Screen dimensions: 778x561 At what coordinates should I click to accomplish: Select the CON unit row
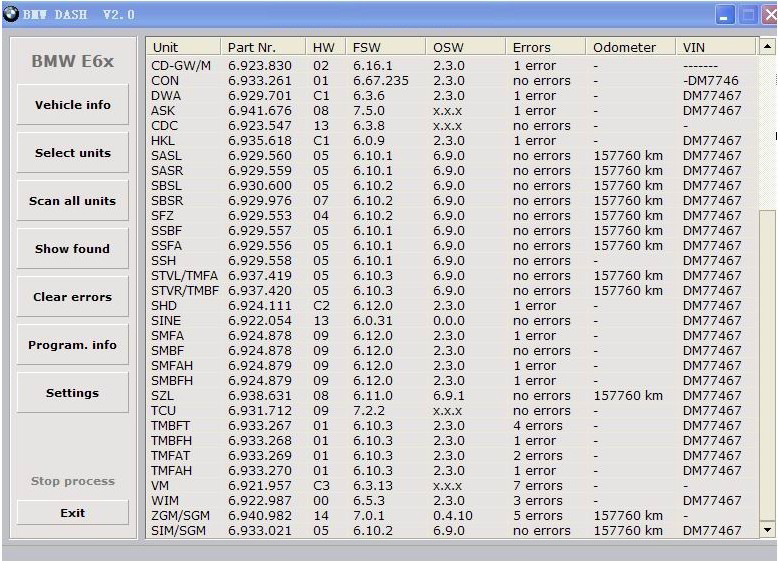point(452,80)
